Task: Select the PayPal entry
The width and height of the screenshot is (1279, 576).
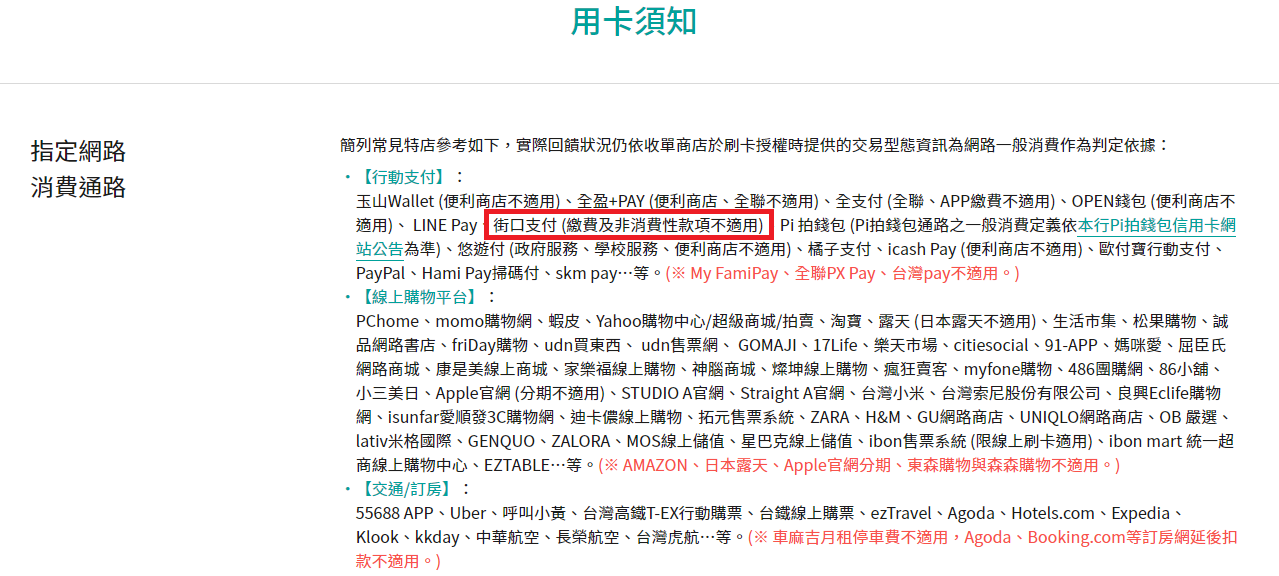Action: click(x=381, y=273)
